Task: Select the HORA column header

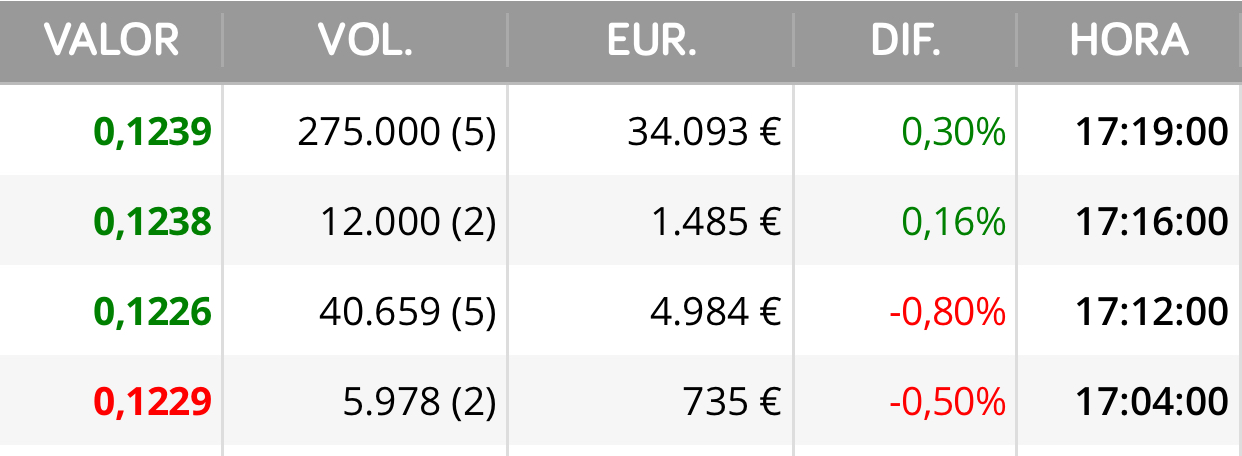Action: 1129,41
